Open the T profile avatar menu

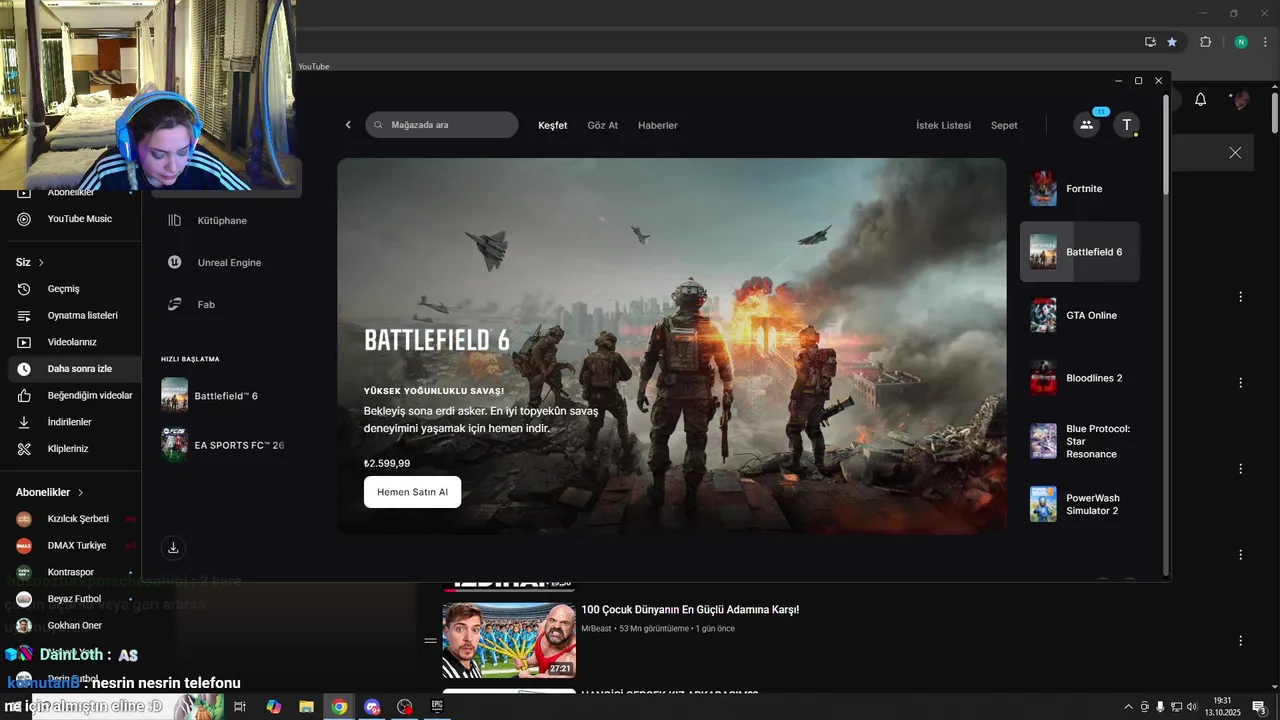(x=1127, y=125)
